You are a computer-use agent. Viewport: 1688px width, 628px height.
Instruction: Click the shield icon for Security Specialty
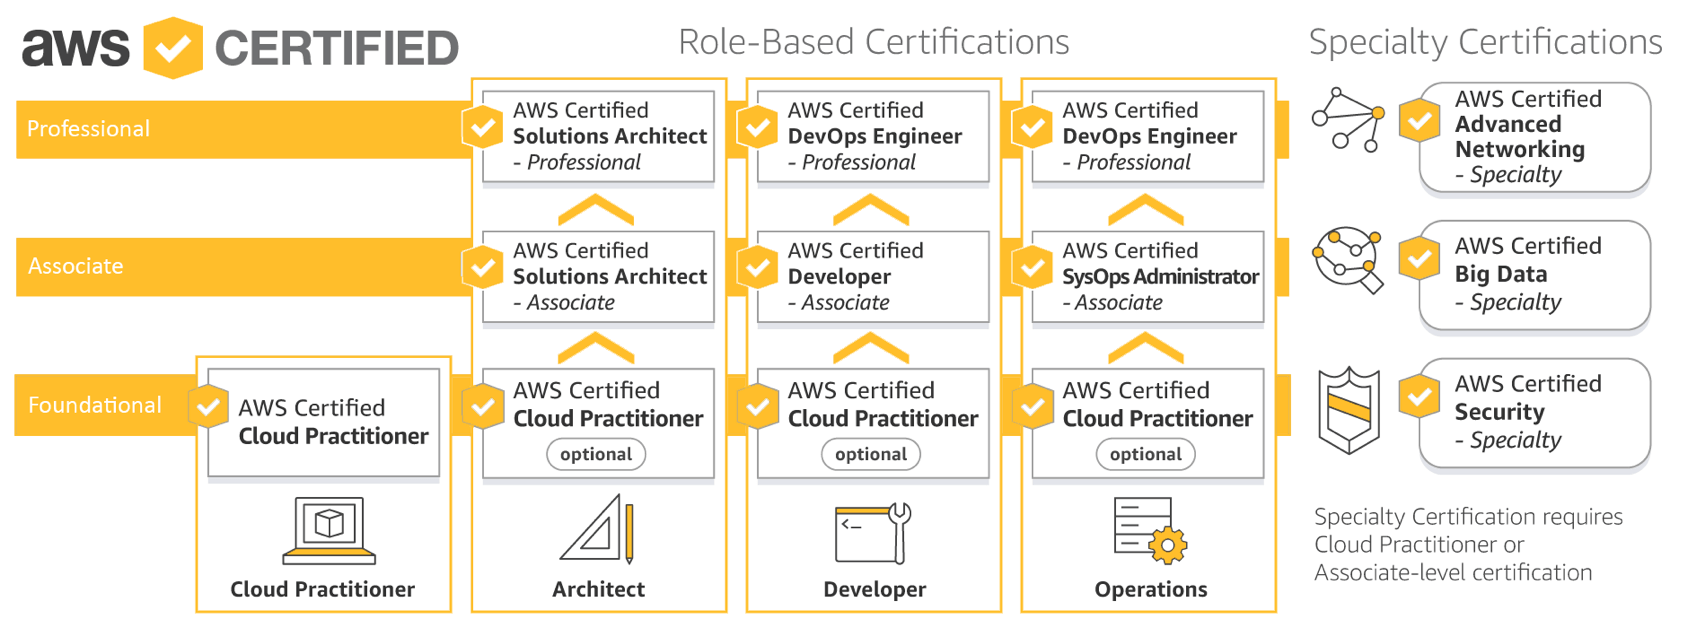point(1349,410)
